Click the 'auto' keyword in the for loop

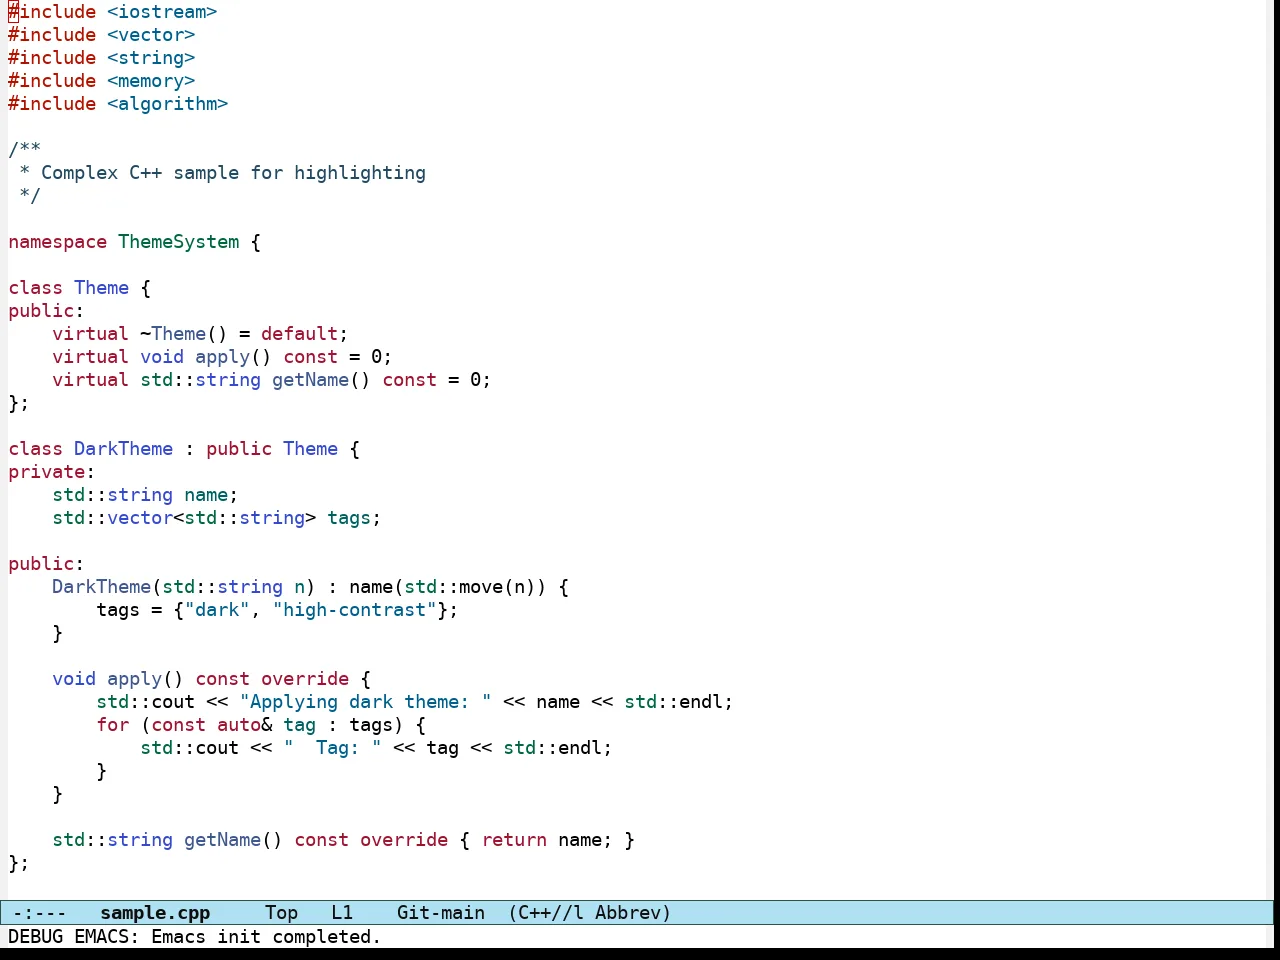[x=239, y=725]
